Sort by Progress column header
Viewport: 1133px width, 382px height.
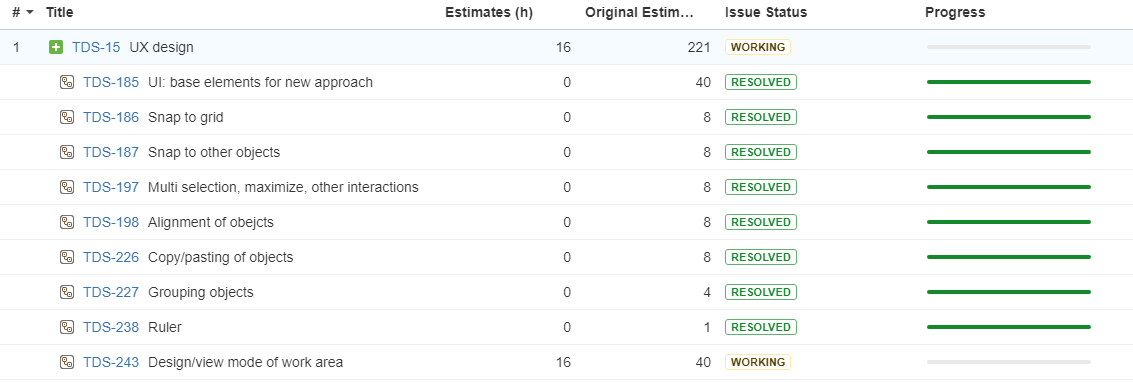(x=955, y=12)
